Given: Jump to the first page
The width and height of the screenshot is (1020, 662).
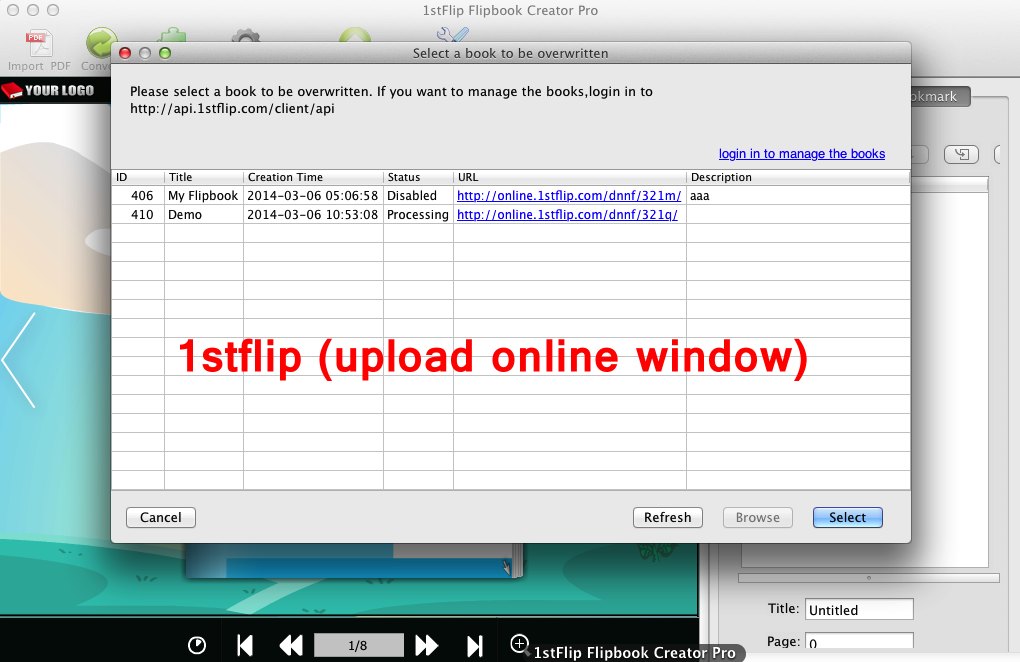Looking at the screenshot, I should point(244,646).
